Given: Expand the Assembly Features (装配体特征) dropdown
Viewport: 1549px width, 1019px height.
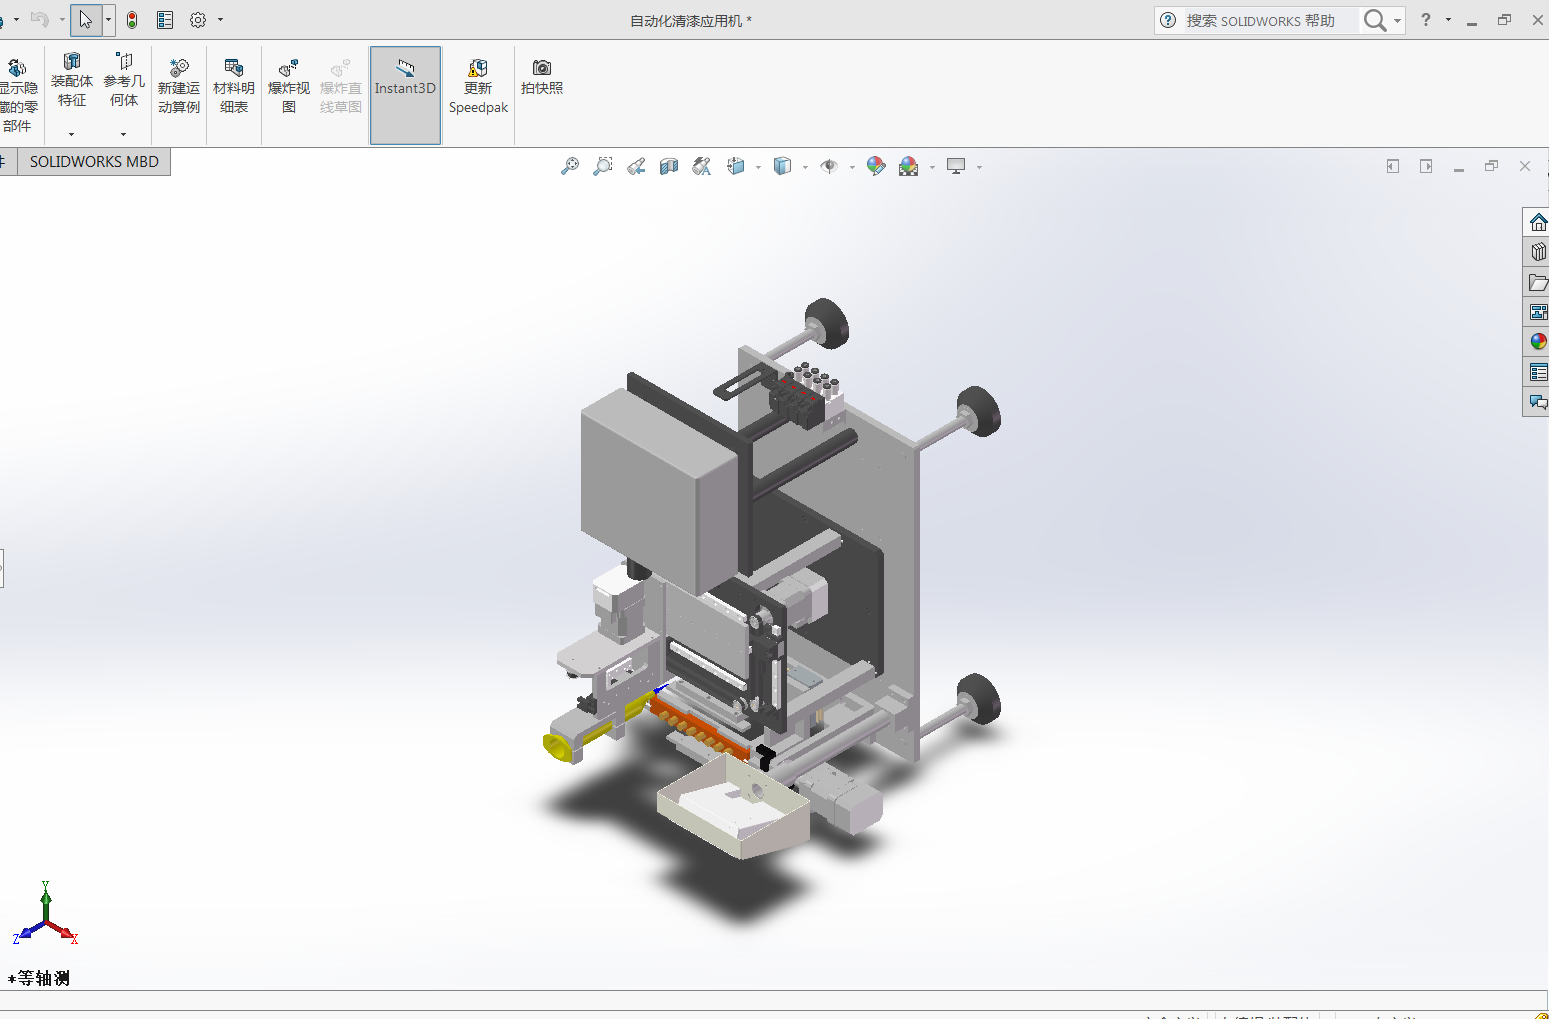Looking at the screenshot, I should coord(72,134).
